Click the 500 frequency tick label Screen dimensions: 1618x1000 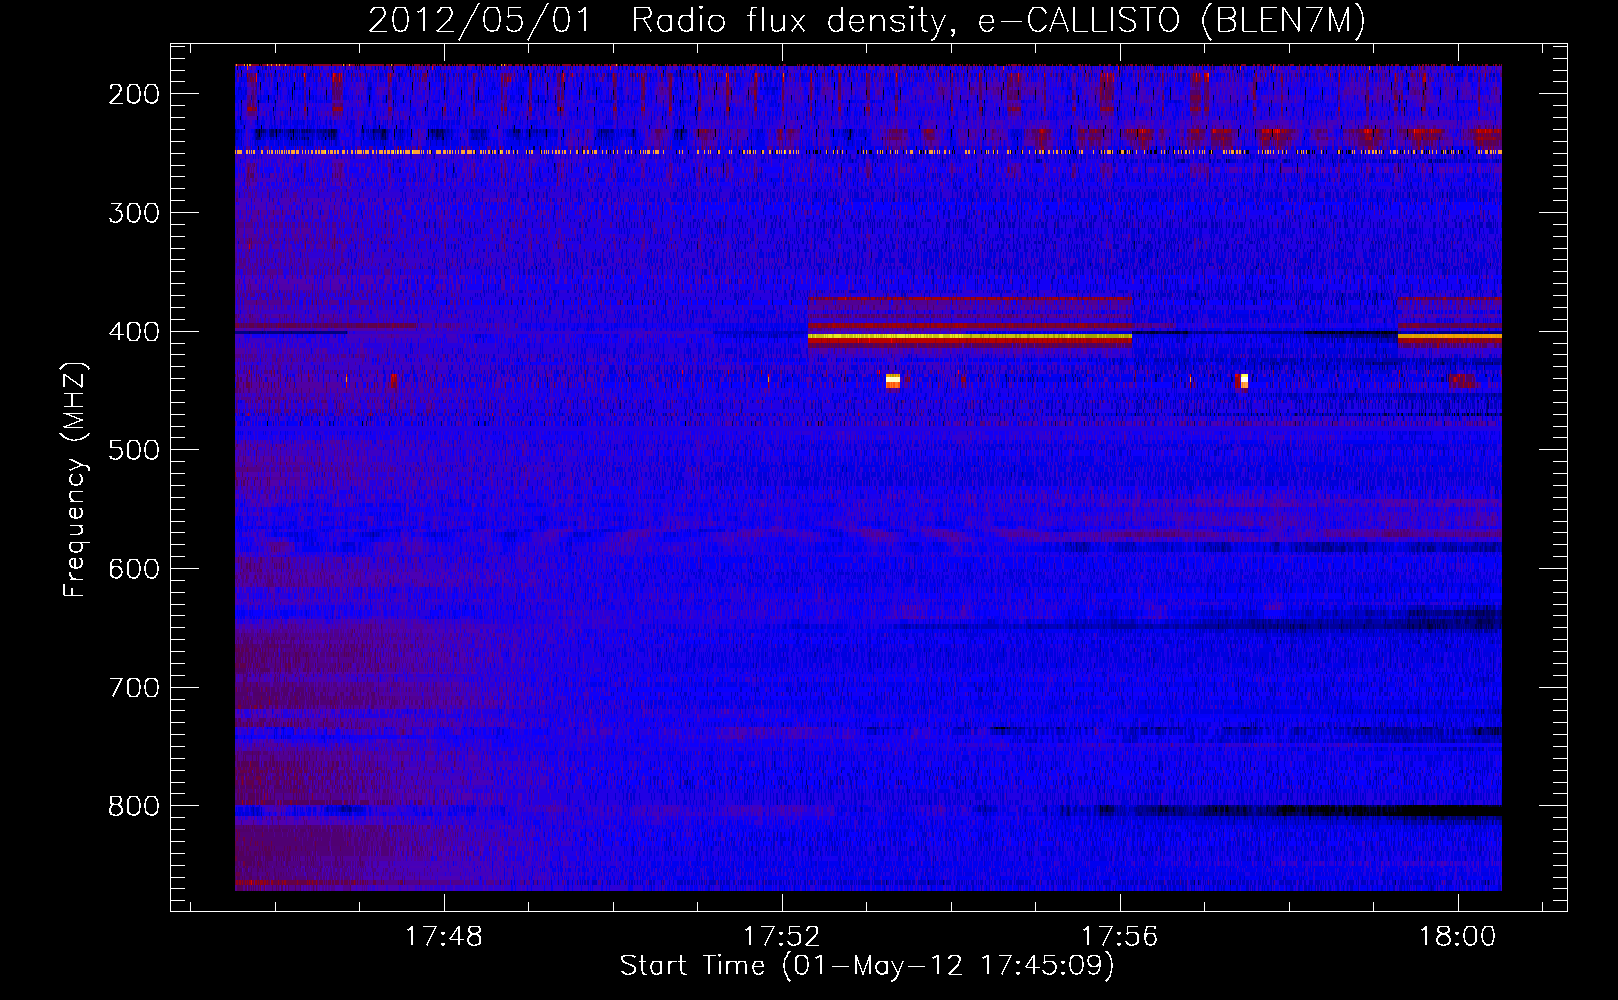[133, 450]
